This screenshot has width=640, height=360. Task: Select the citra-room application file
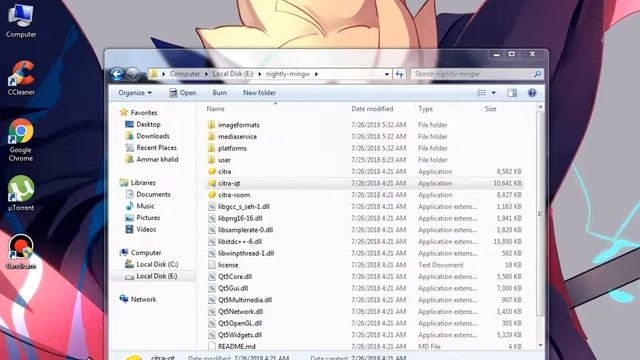(364, 195)
